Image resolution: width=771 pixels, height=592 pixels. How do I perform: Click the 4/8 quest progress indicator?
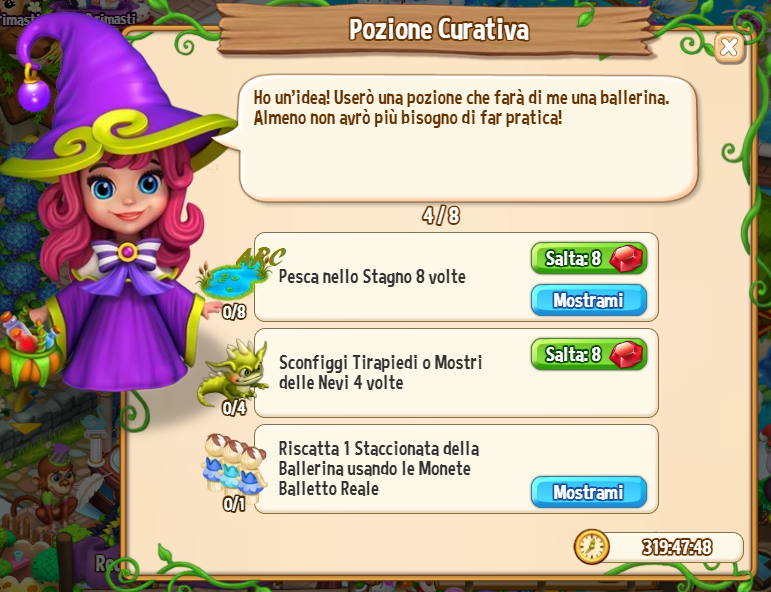[x=441, y=215]
